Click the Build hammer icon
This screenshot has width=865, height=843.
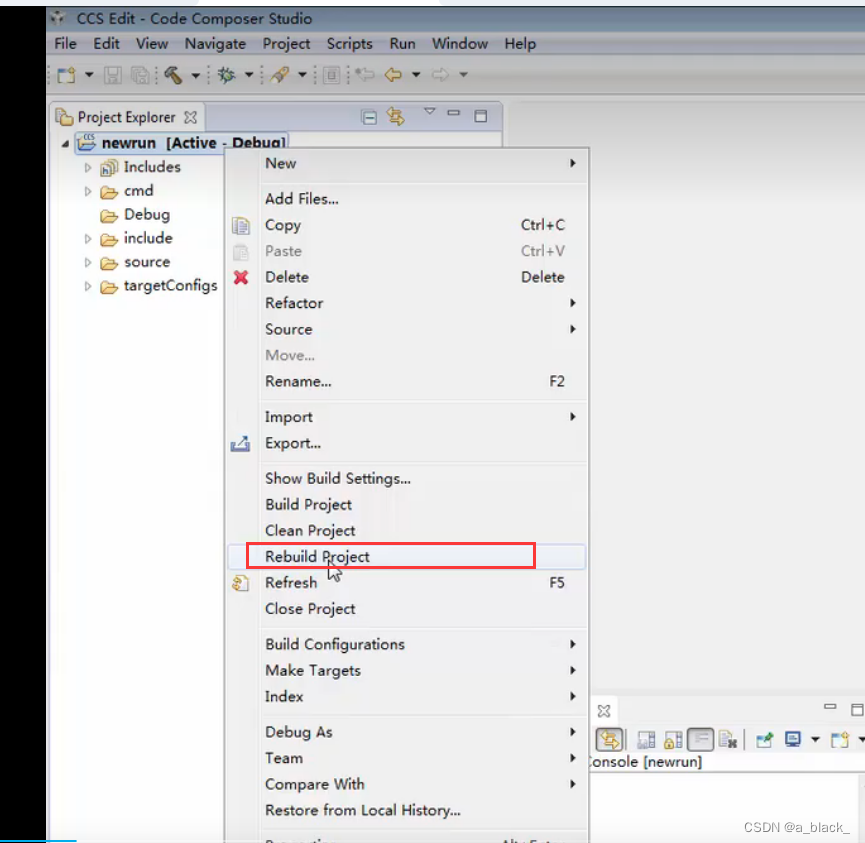point(173,74)
